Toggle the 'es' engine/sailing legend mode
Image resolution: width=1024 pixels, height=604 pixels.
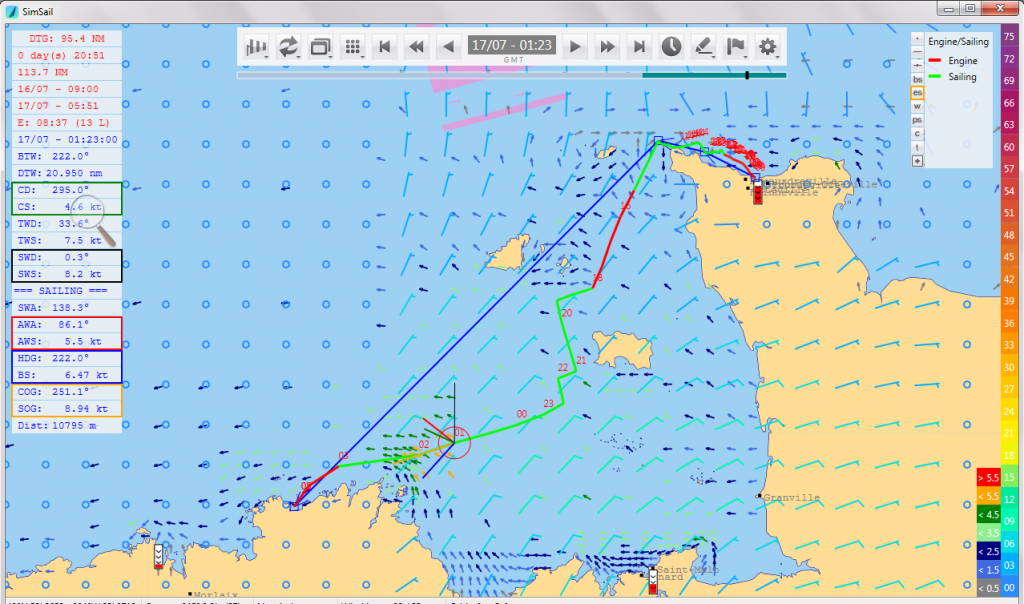(x=918, y=93)
